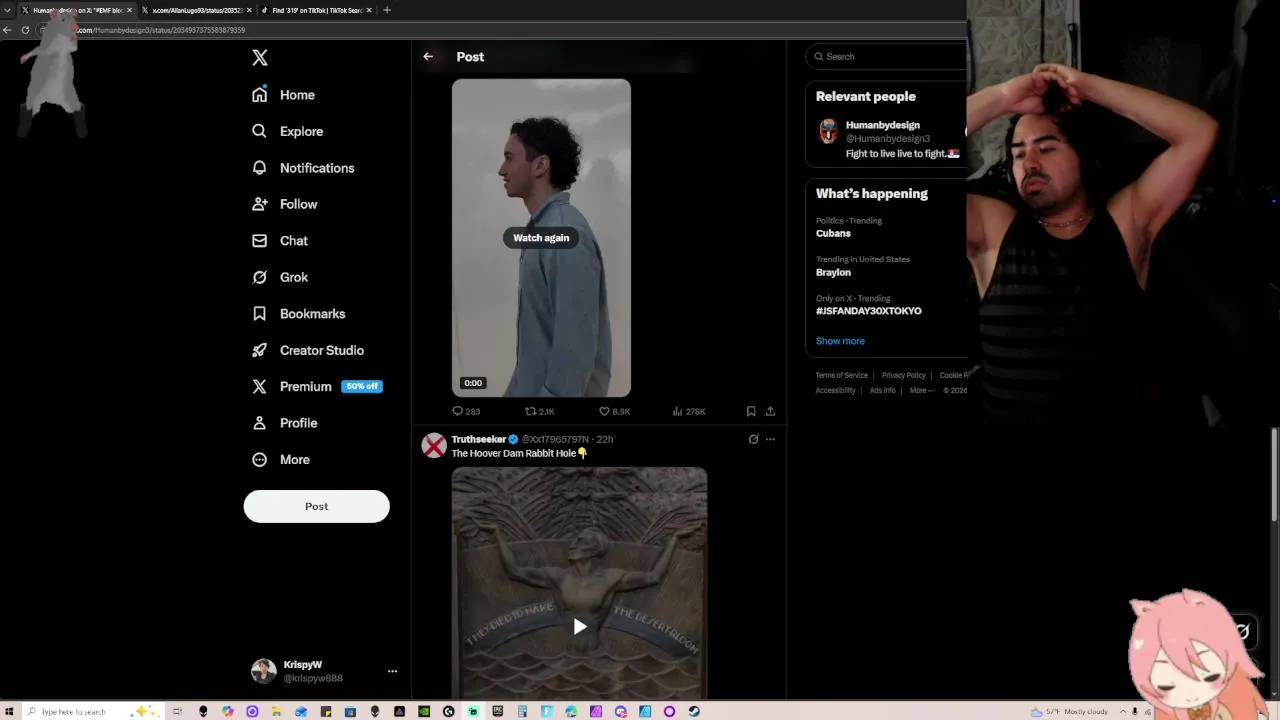
Task: Open the browser tab search dropdown
Action: tap(8, 10)
